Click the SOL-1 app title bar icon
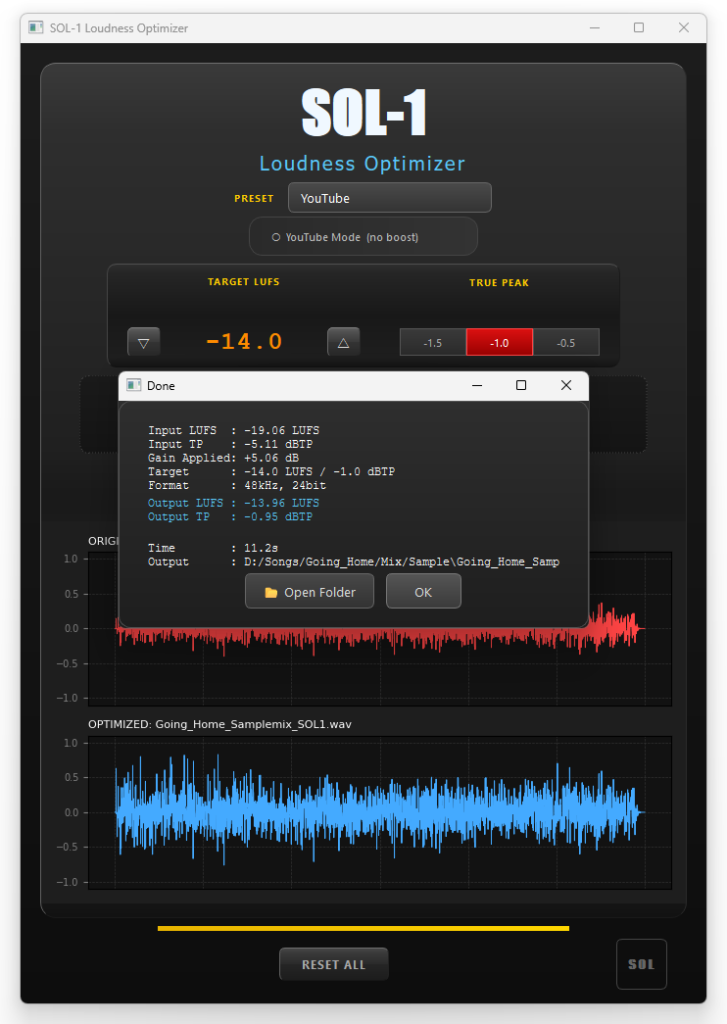The width and height of the screenshot is (727, 1024). click(36, 28)
